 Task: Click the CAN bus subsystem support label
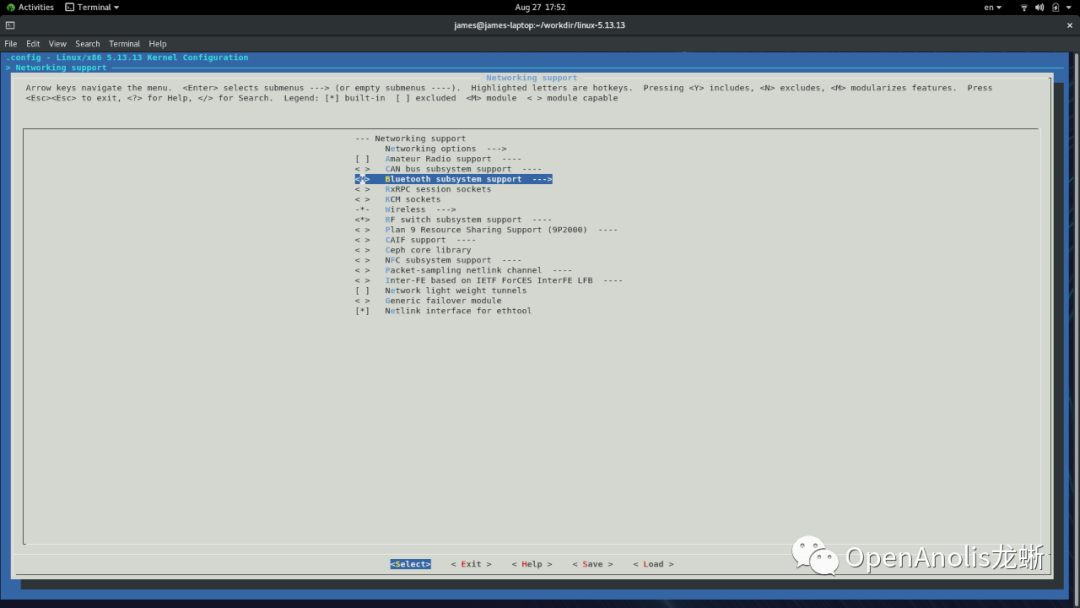[x=448, y=169]
